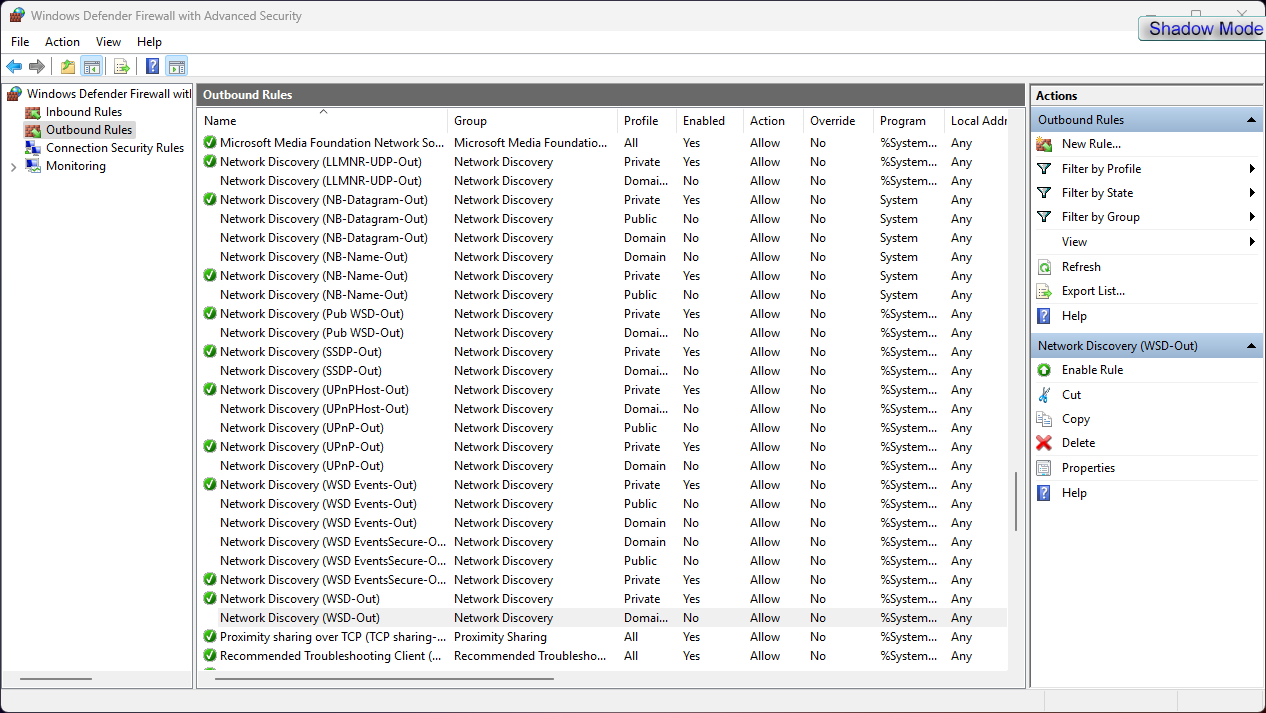Select the Monitoring tree node

tap(76, 166)
